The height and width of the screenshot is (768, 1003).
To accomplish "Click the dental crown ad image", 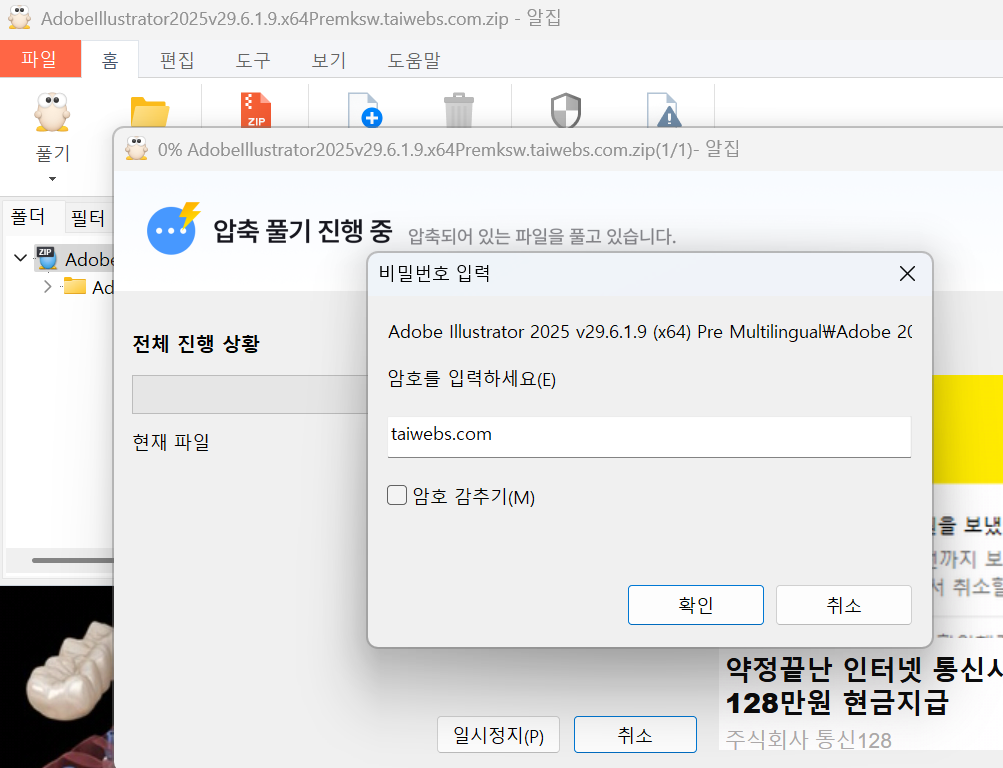I will tap(56, 677).
